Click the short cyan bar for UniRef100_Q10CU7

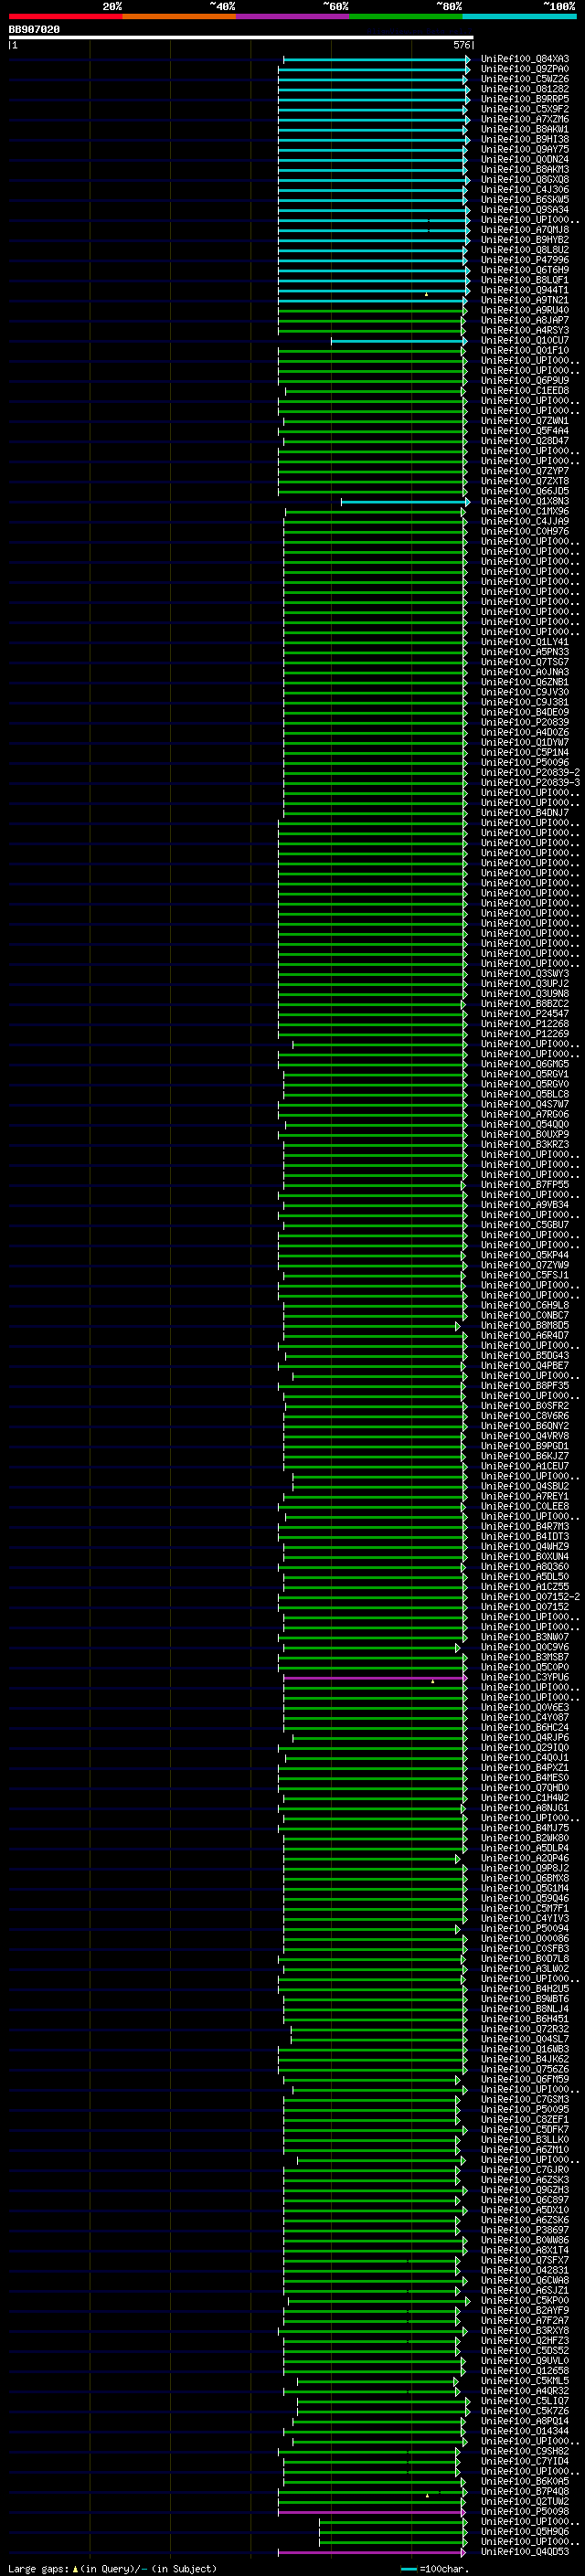(x=400, y=341)
